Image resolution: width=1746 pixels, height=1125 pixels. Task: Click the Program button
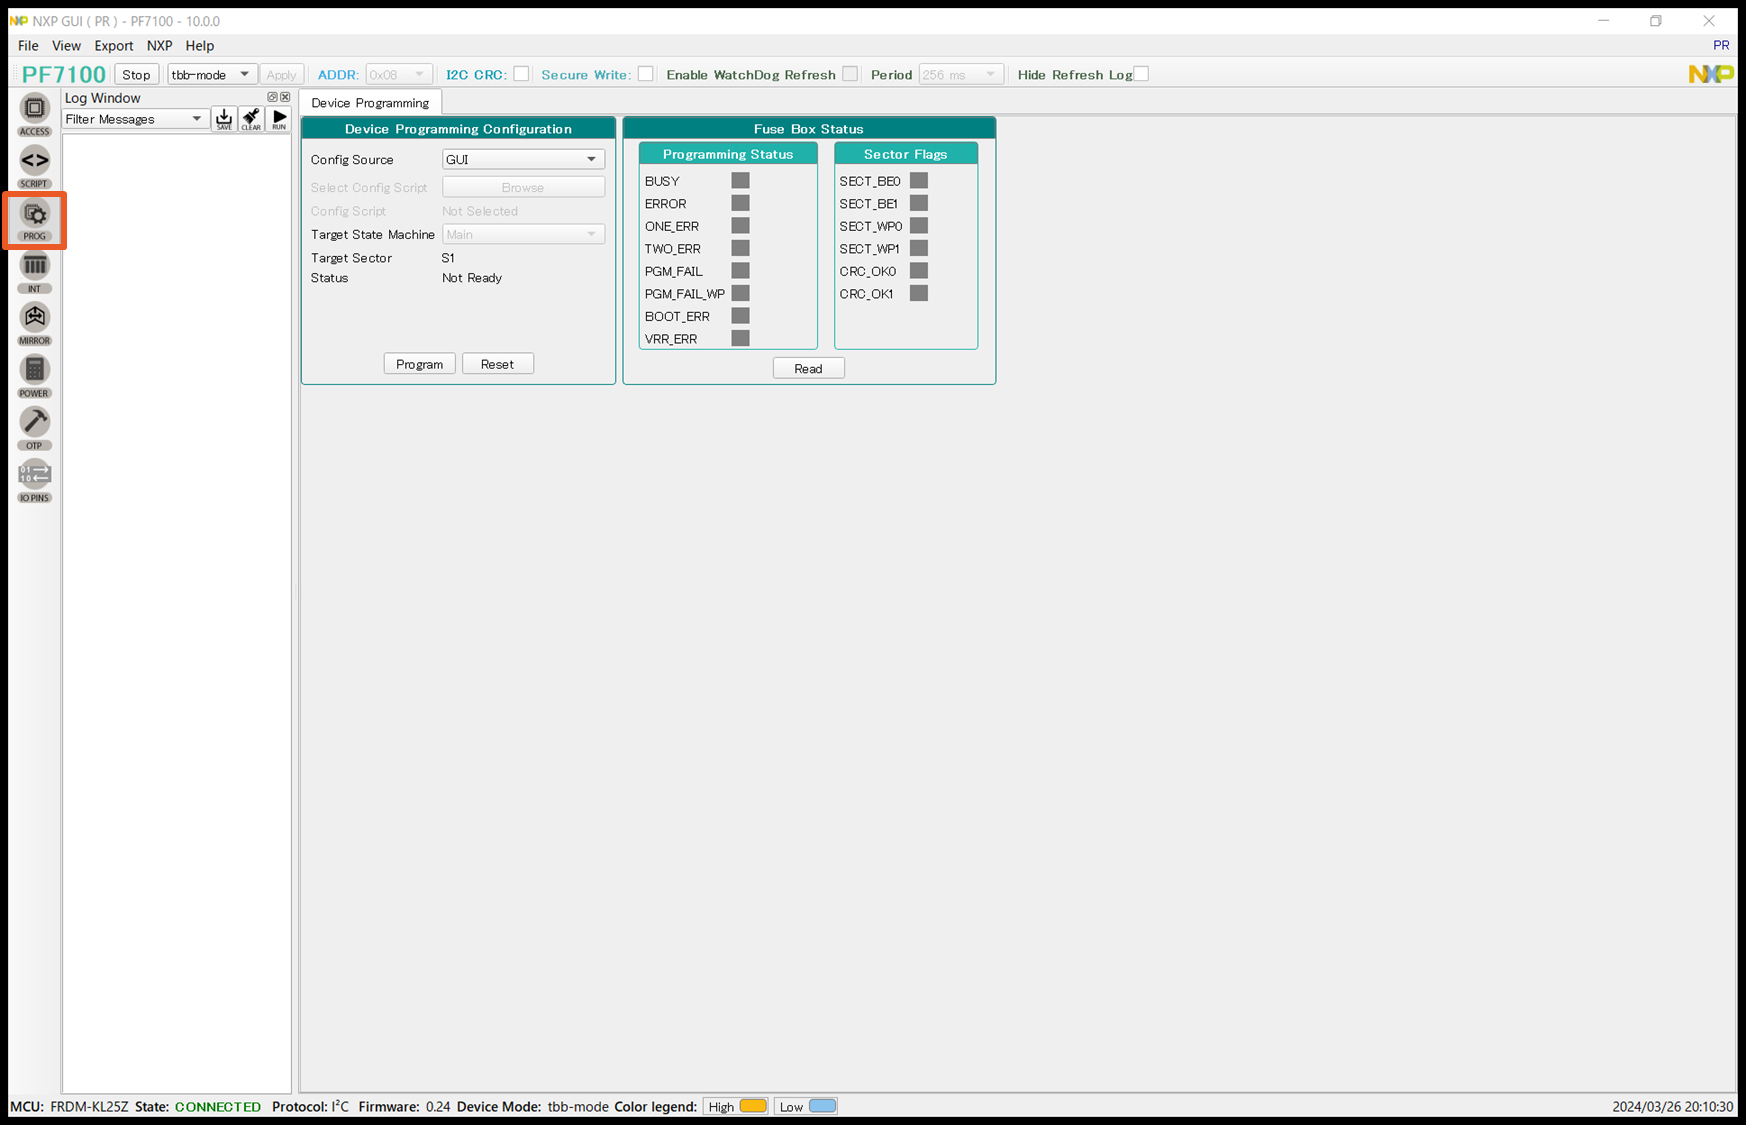click(x=419, y=364)
